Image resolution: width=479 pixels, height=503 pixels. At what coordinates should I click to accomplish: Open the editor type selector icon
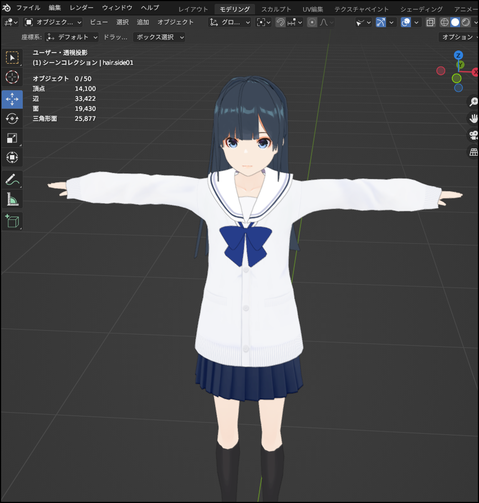10,22
